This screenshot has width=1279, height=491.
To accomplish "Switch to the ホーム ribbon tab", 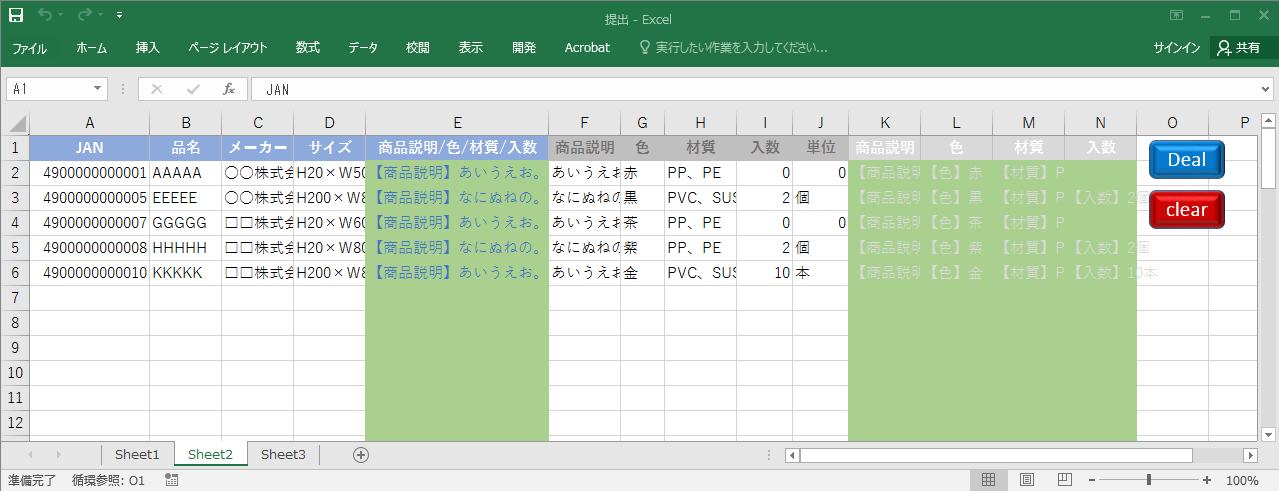I will click(x=92, y=48).
